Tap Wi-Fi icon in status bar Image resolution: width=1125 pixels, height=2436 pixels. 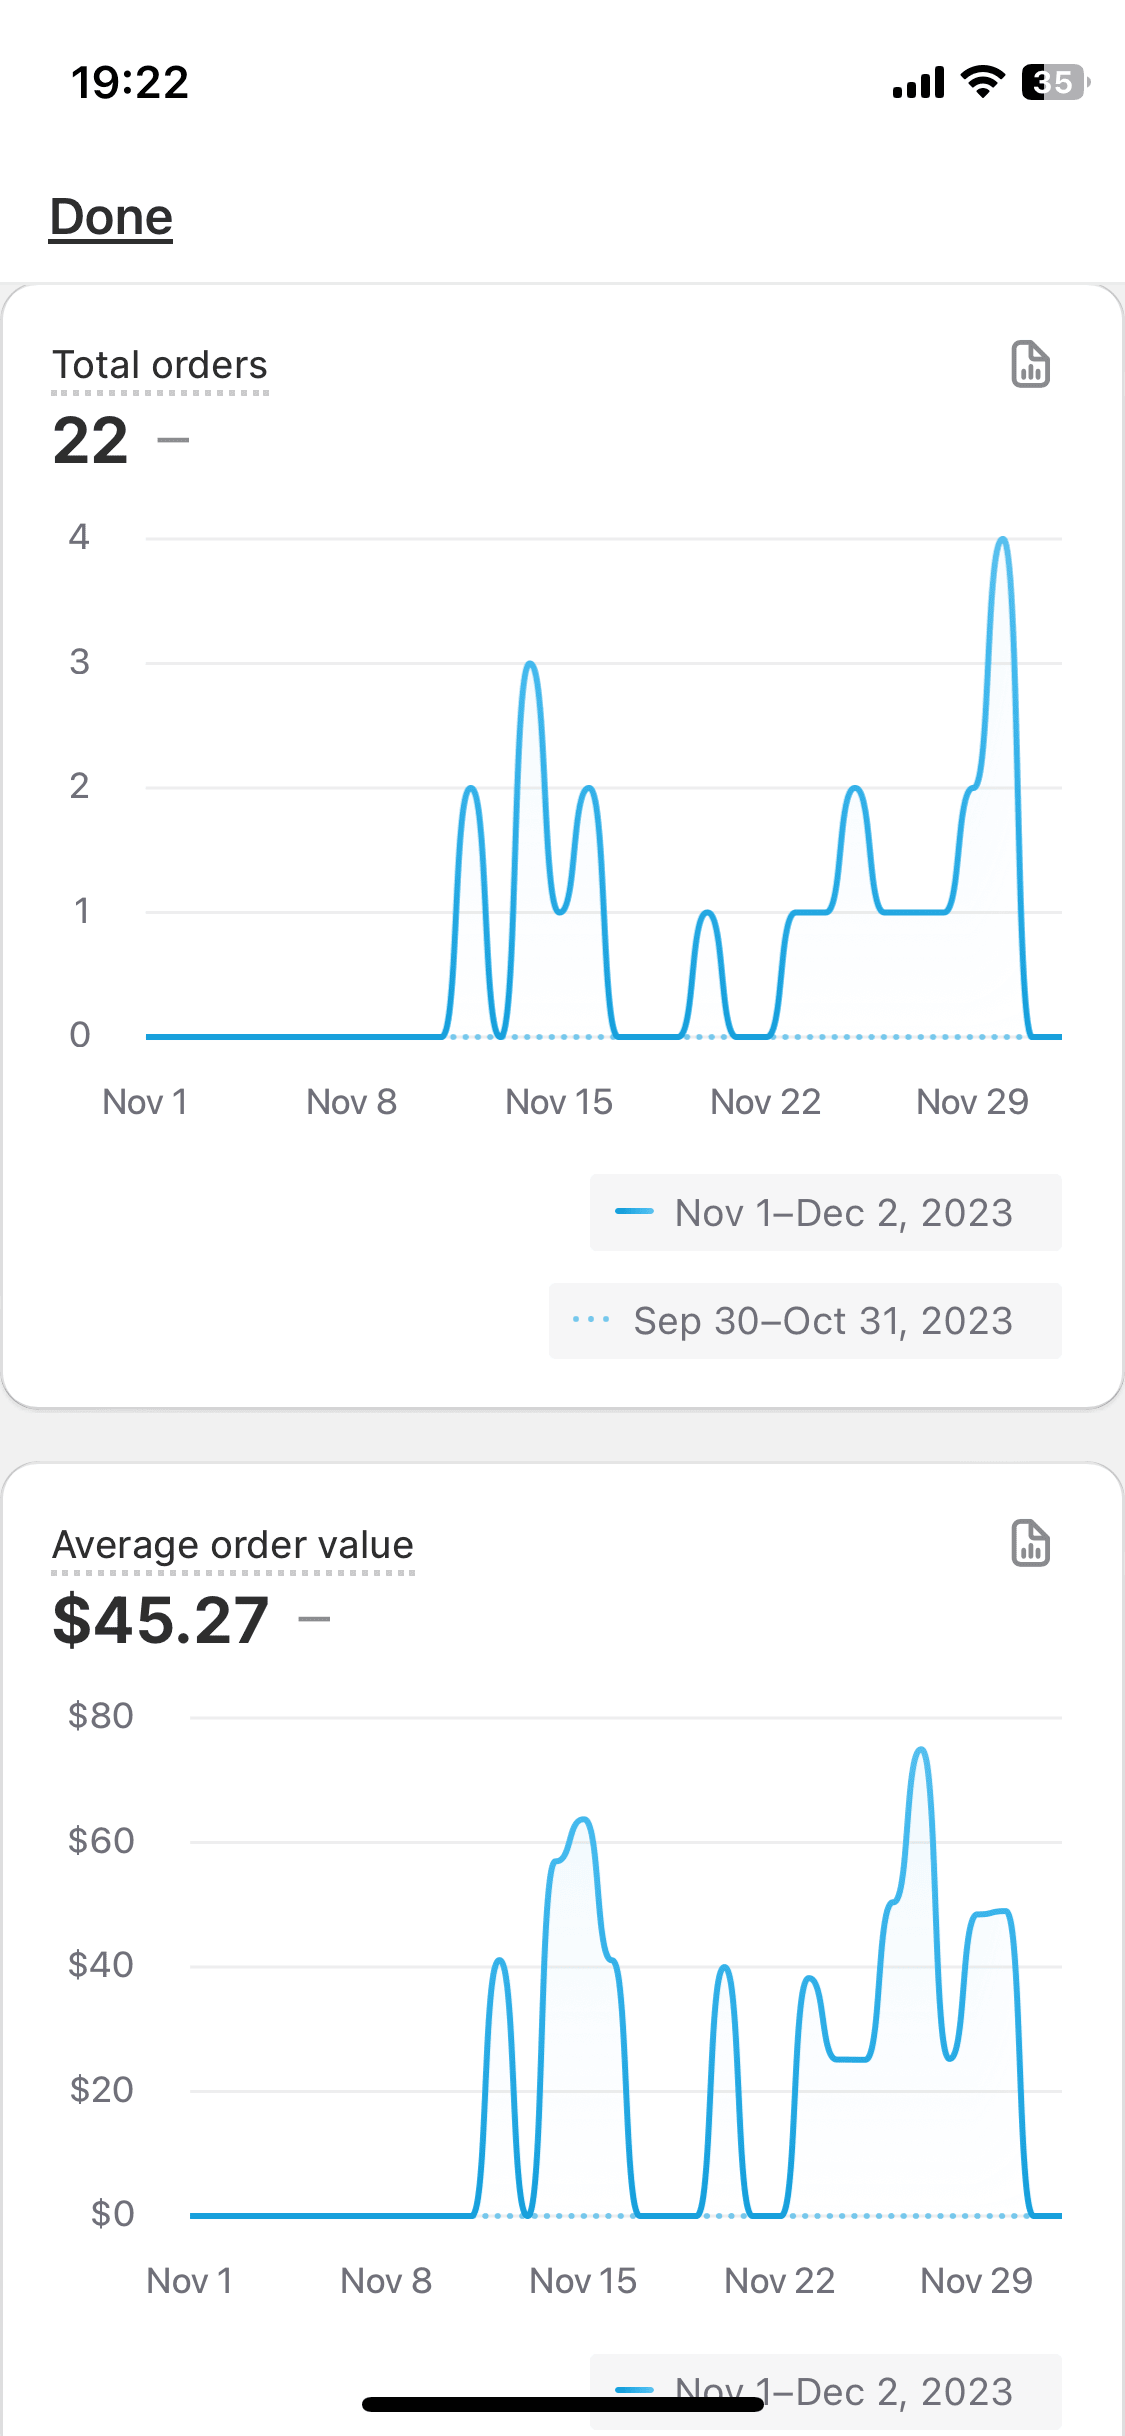[983, 82]
